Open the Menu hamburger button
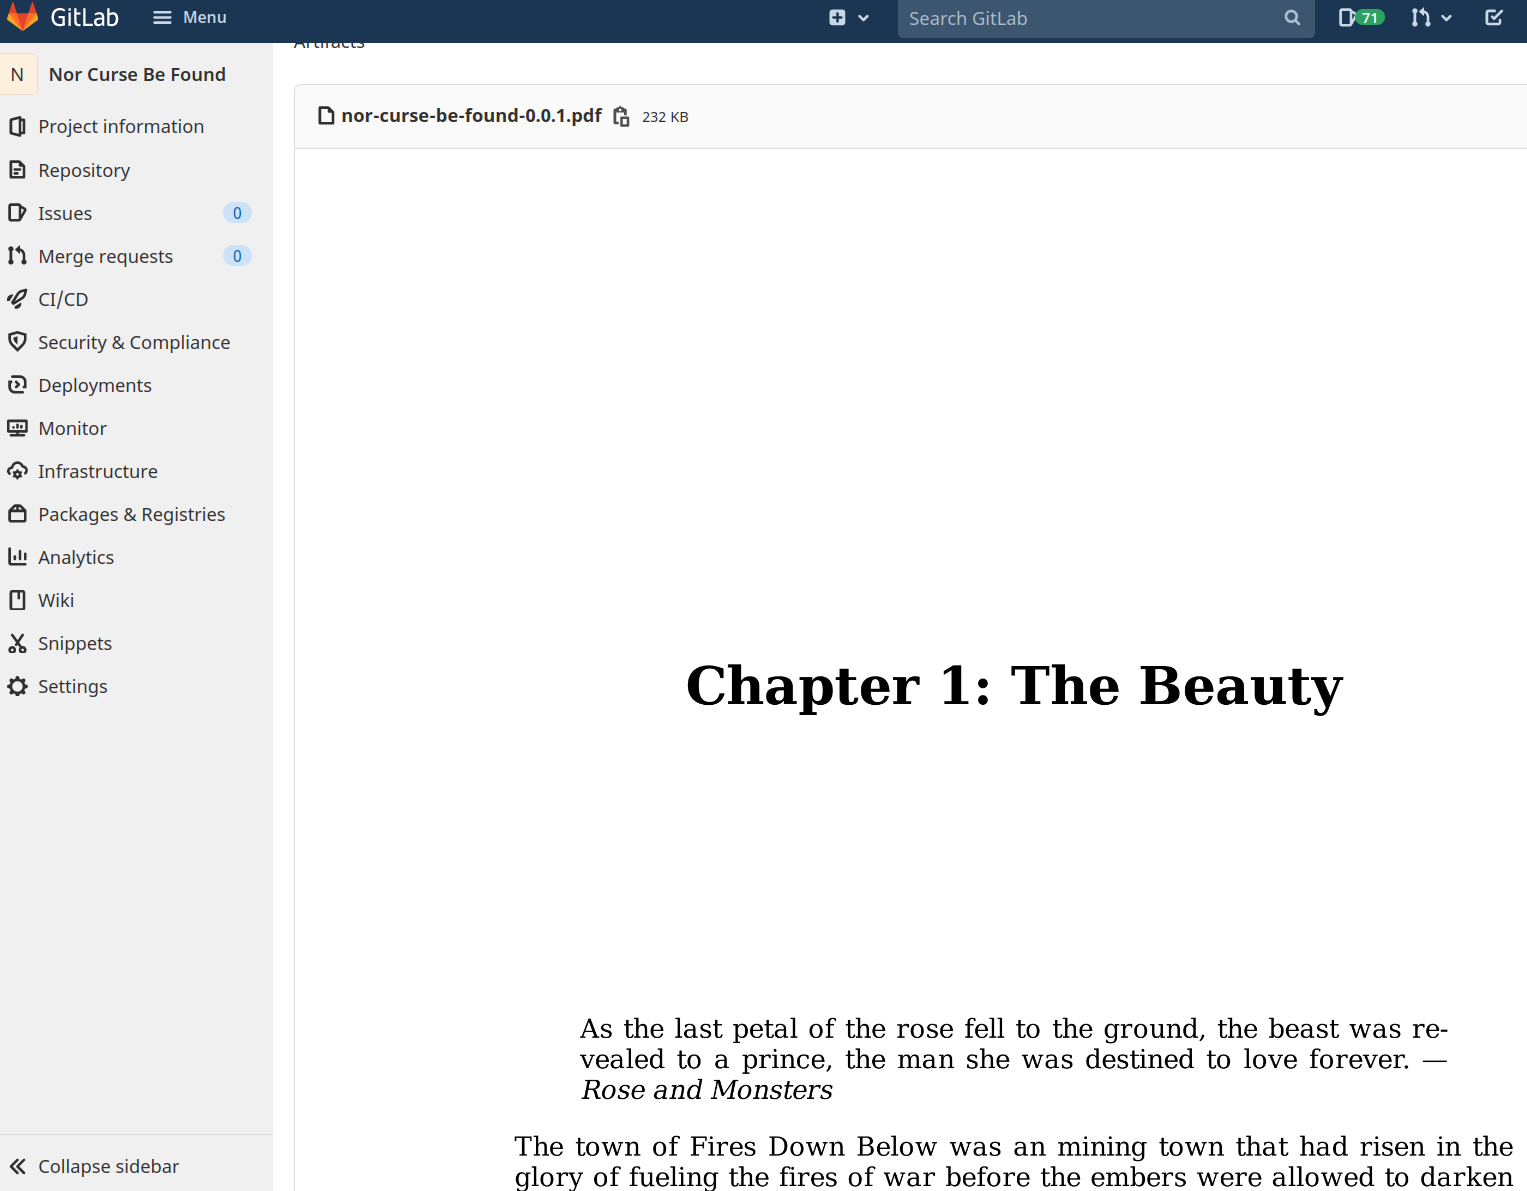1527x1191 pixels. pos(189,17)
